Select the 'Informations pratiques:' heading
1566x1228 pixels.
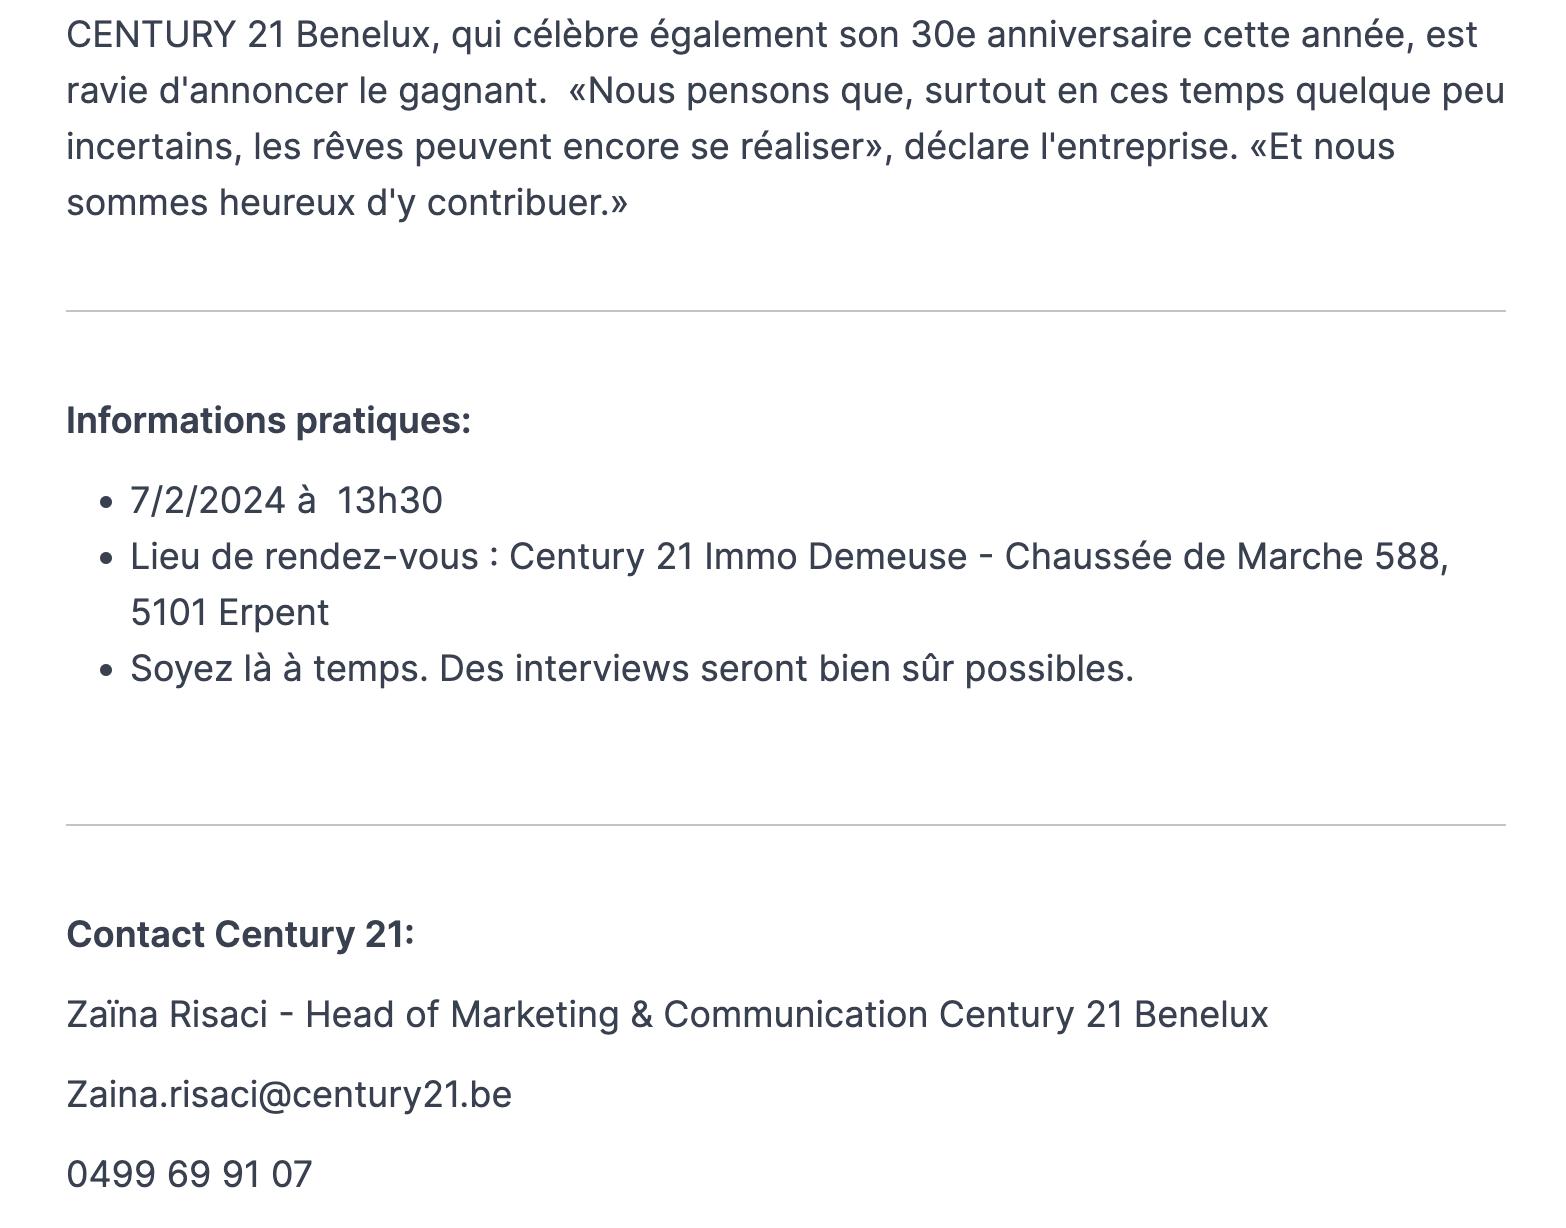[x=268, y=421]
